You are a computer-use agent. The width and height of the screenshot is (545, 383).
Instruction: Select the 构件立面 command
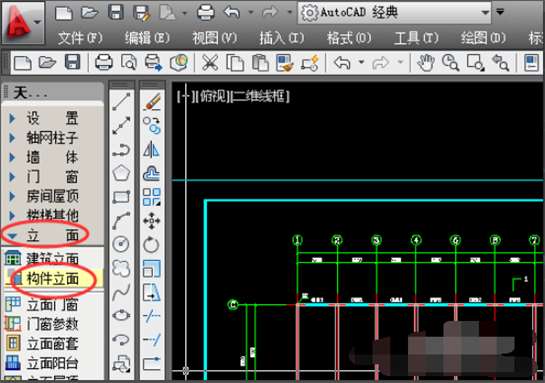coord(52,278)
